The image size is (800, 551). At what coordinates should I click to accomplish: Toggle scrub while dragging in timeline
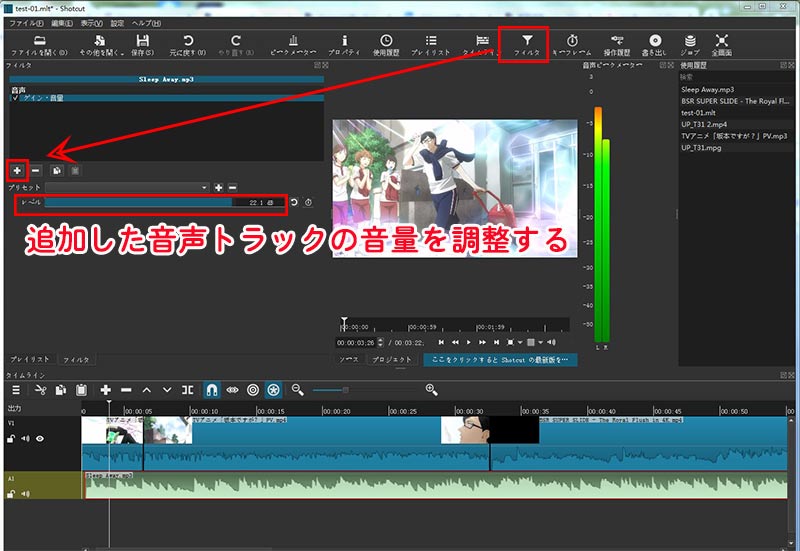(x=232, y=390)
